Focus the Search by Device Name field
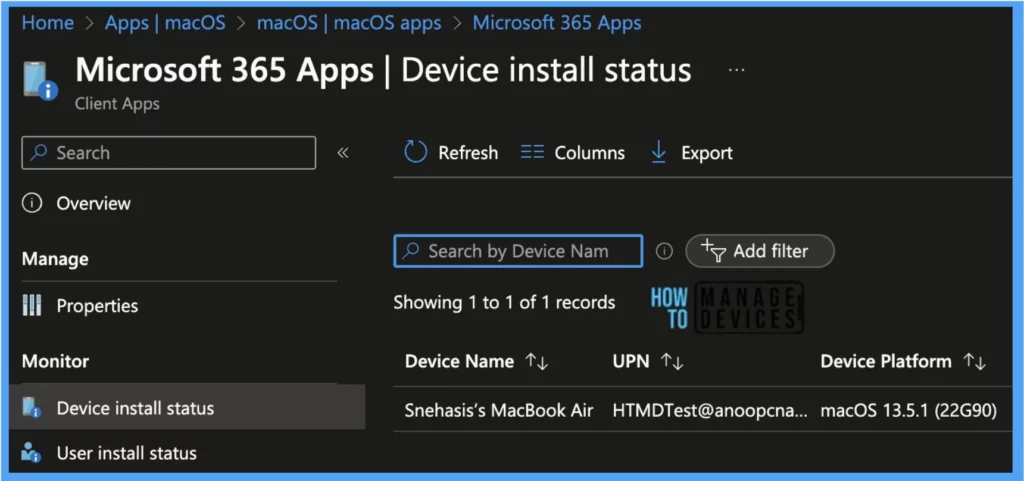 coord(518,251)
